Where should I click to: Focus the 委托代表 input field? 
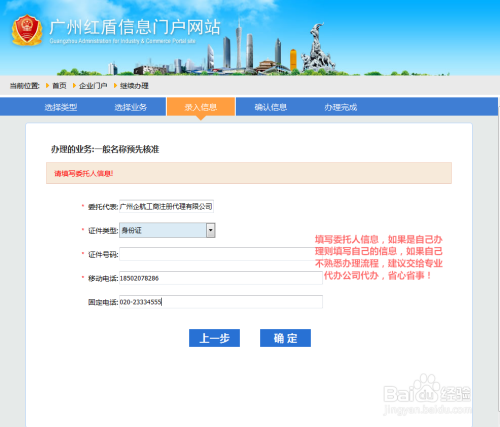166,207
